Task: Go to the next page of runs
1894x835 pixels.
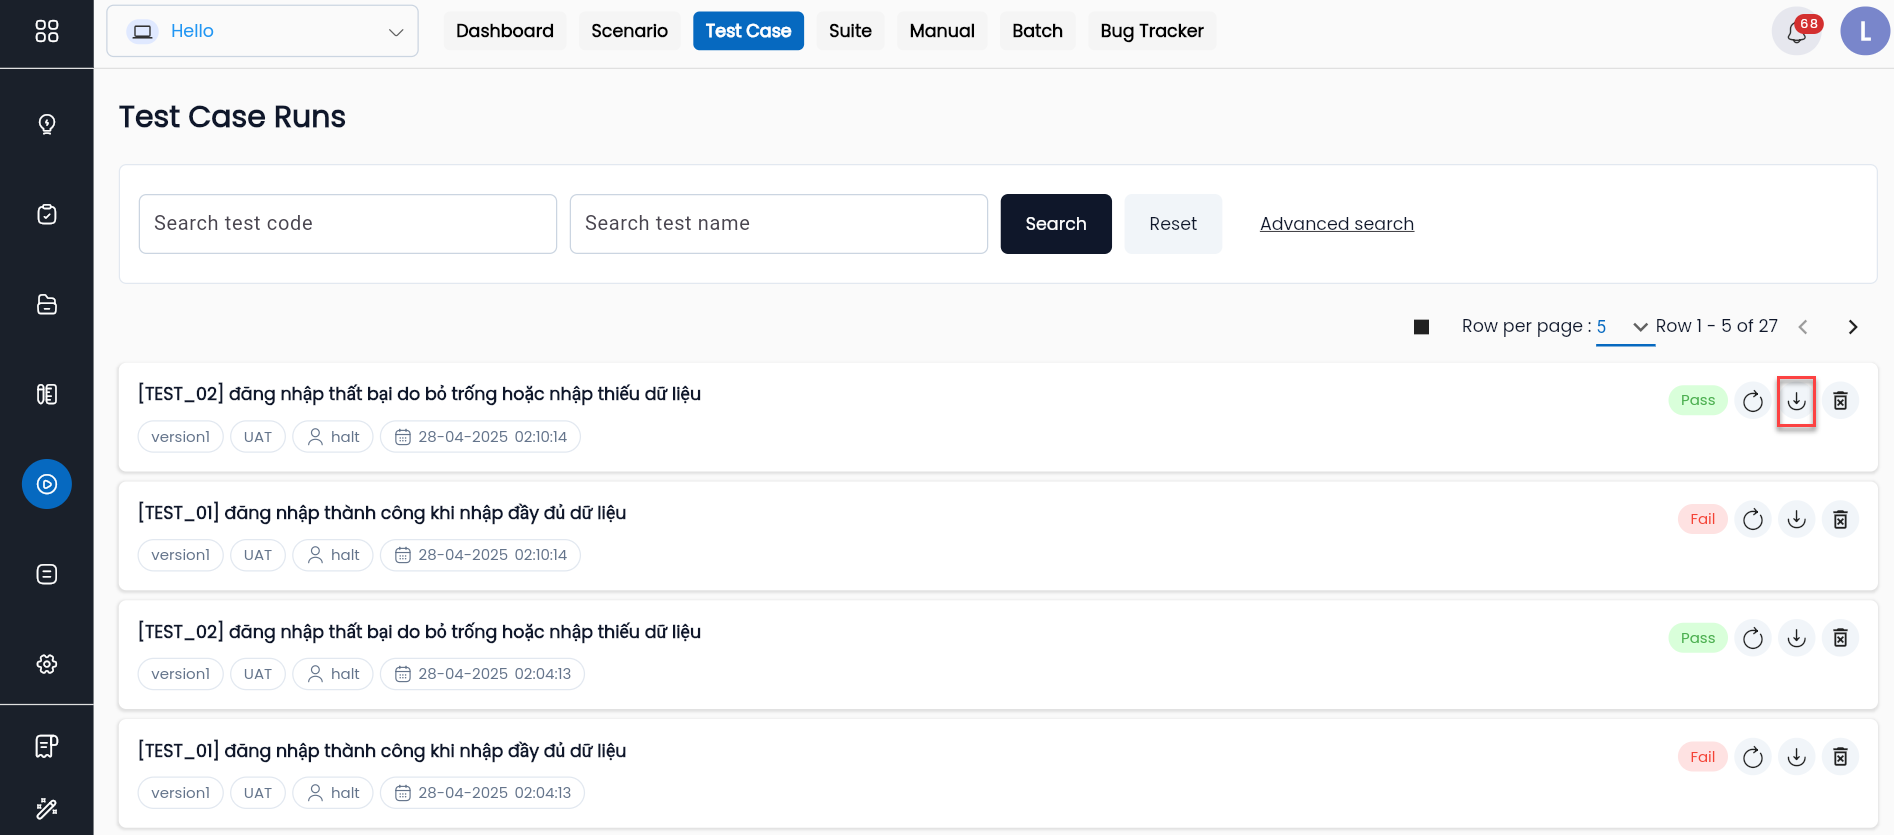Action: tap(1853, 327)
